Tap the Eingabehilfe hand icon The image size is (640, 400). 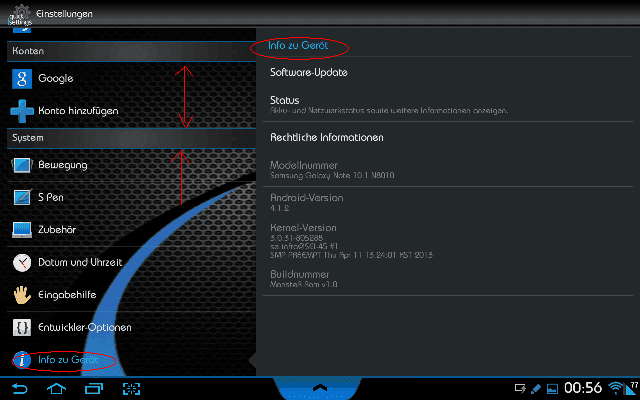click(x=22, y=295)
